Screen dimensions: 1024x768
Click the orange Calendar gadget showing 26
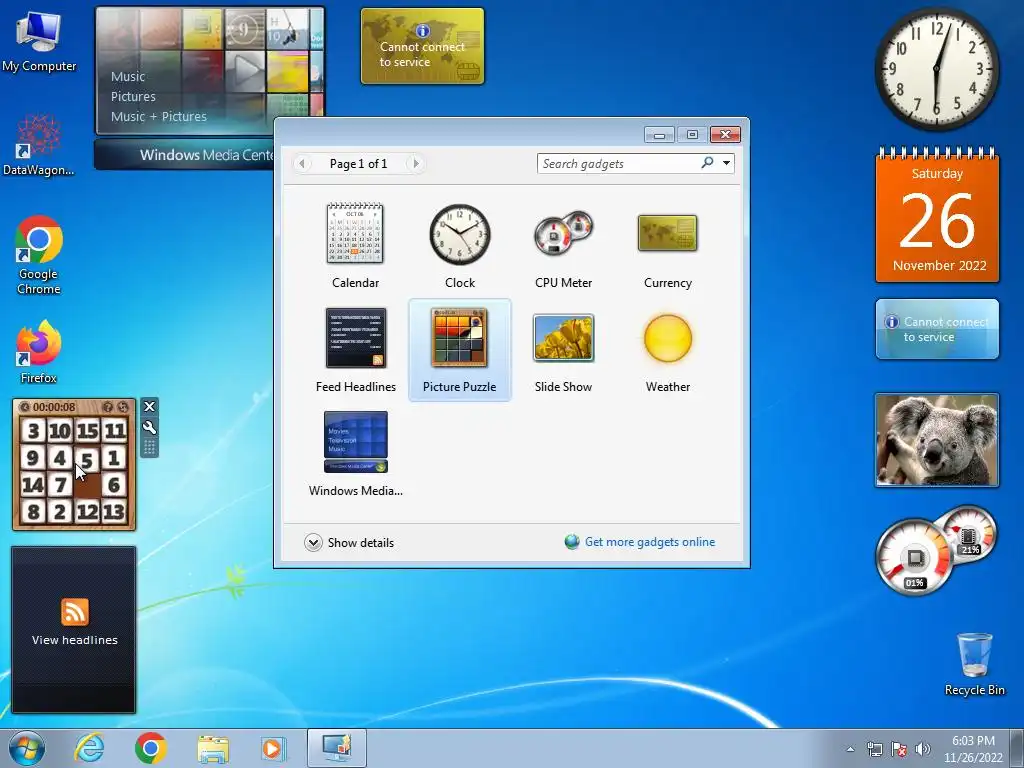pos(937,216)
